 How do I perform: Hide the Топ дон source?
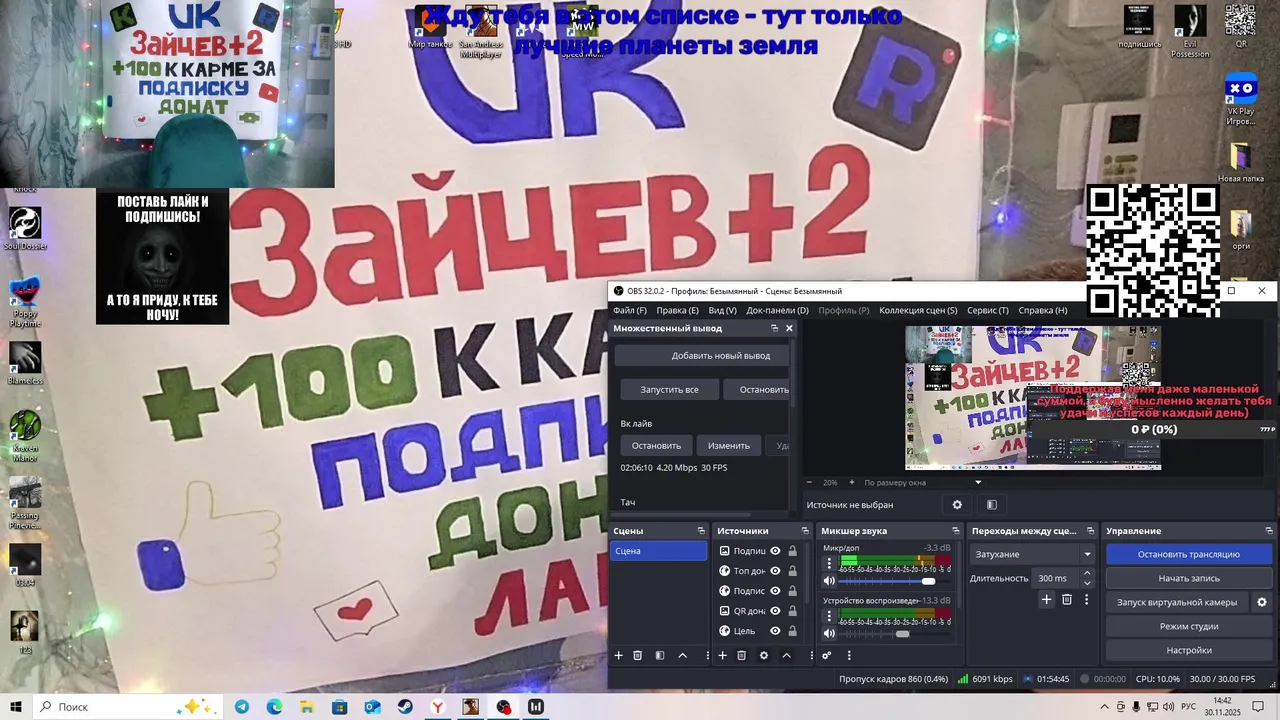coord(775,571)
